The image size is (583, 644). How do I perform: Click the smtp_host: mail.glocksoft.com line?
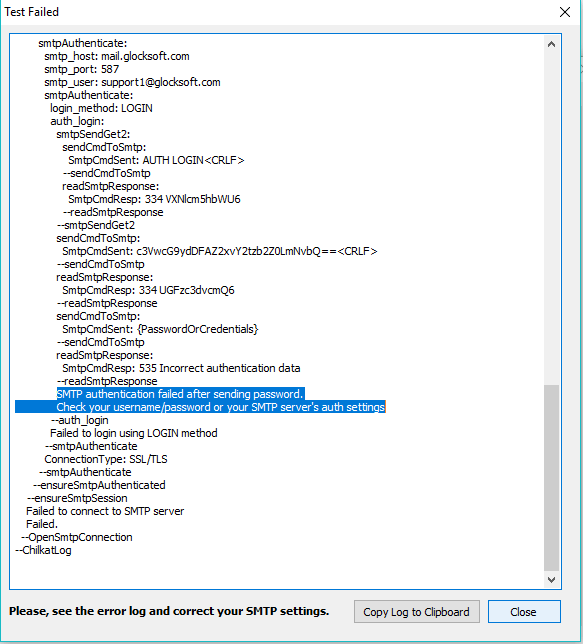coord(117,56)
